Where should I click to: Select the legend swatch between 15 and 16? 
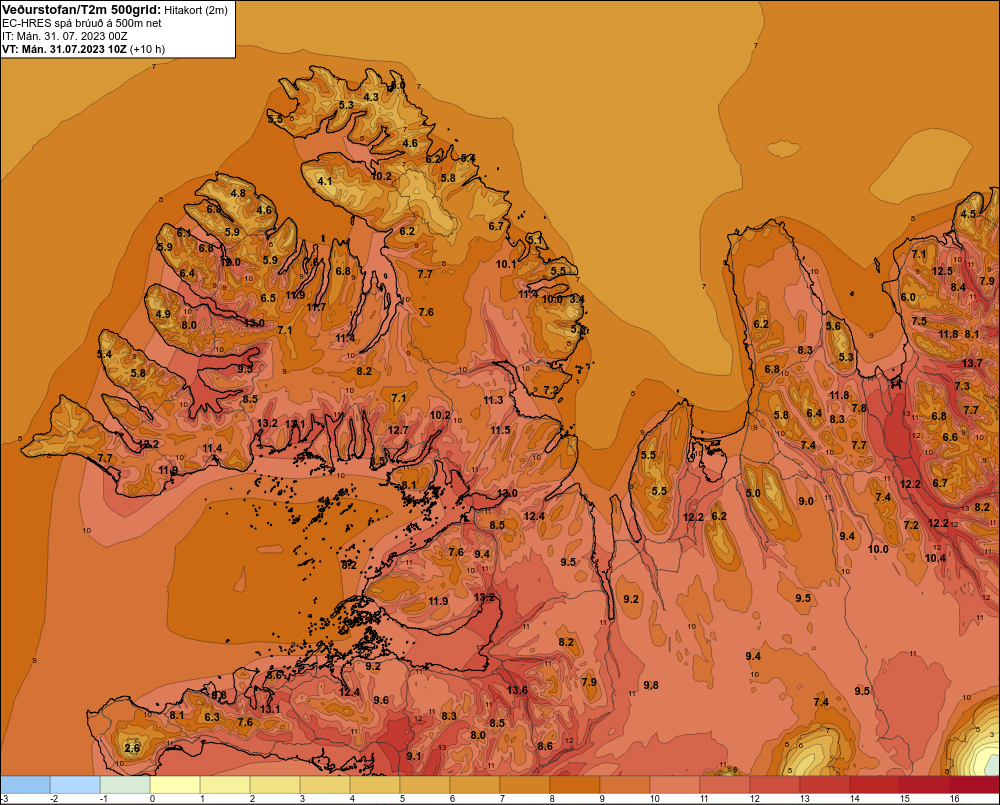(925, 785)
